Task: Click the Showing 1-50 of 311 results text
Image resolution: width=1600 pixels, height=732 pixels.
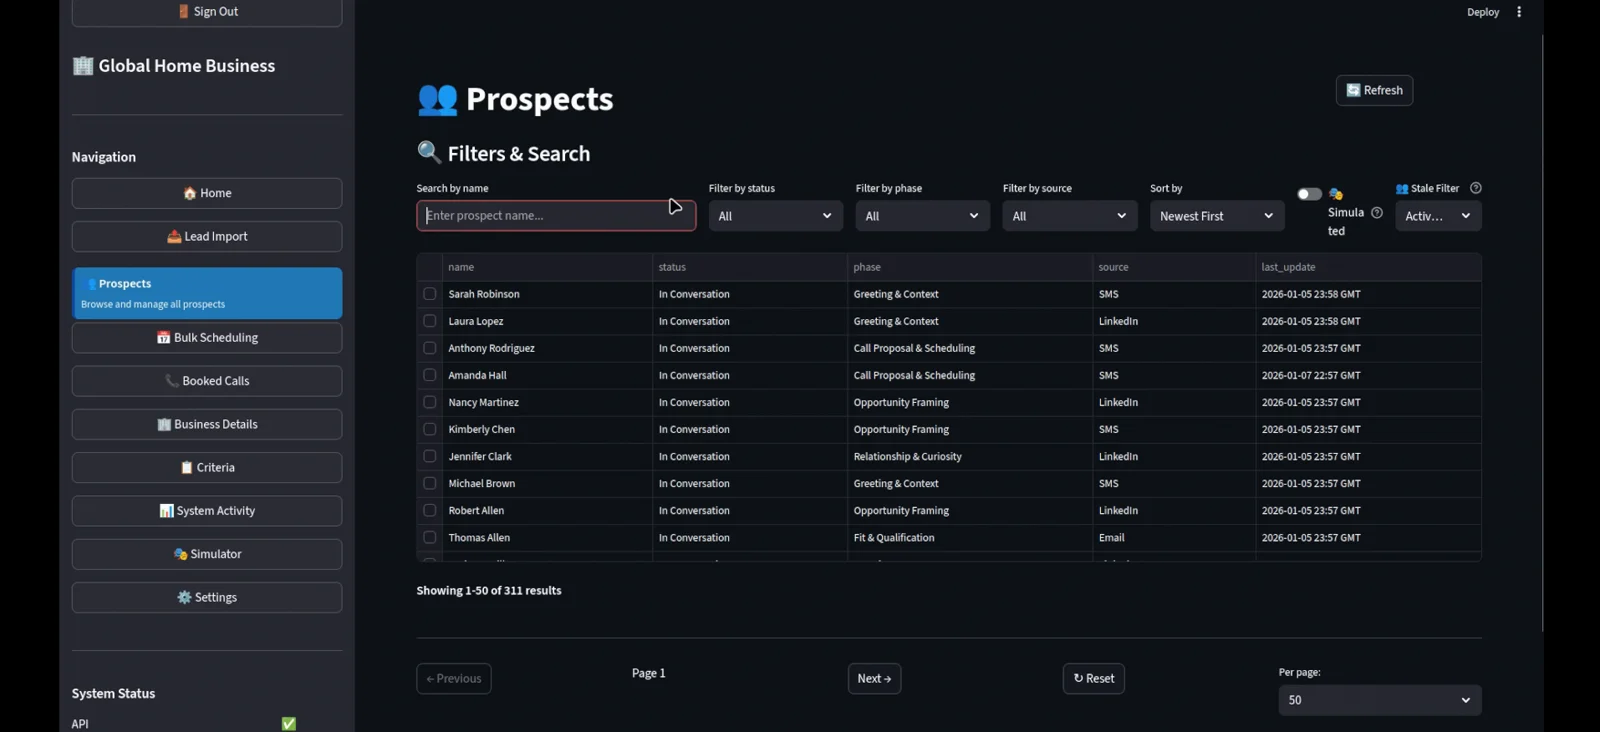Action: (489, 591)
